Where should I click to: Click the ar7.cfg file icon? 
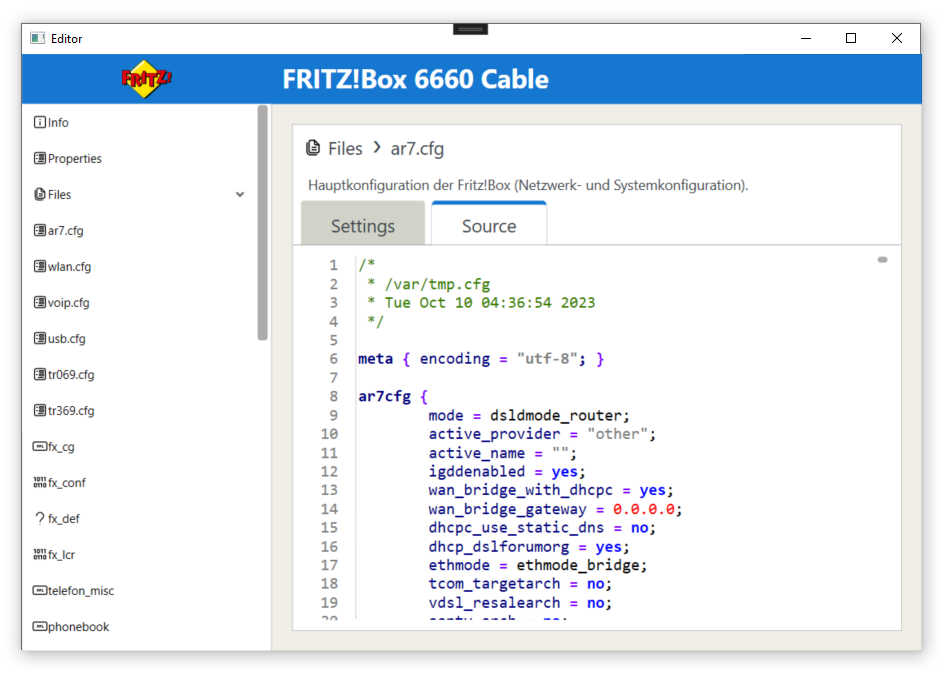(x=39, y=230)
